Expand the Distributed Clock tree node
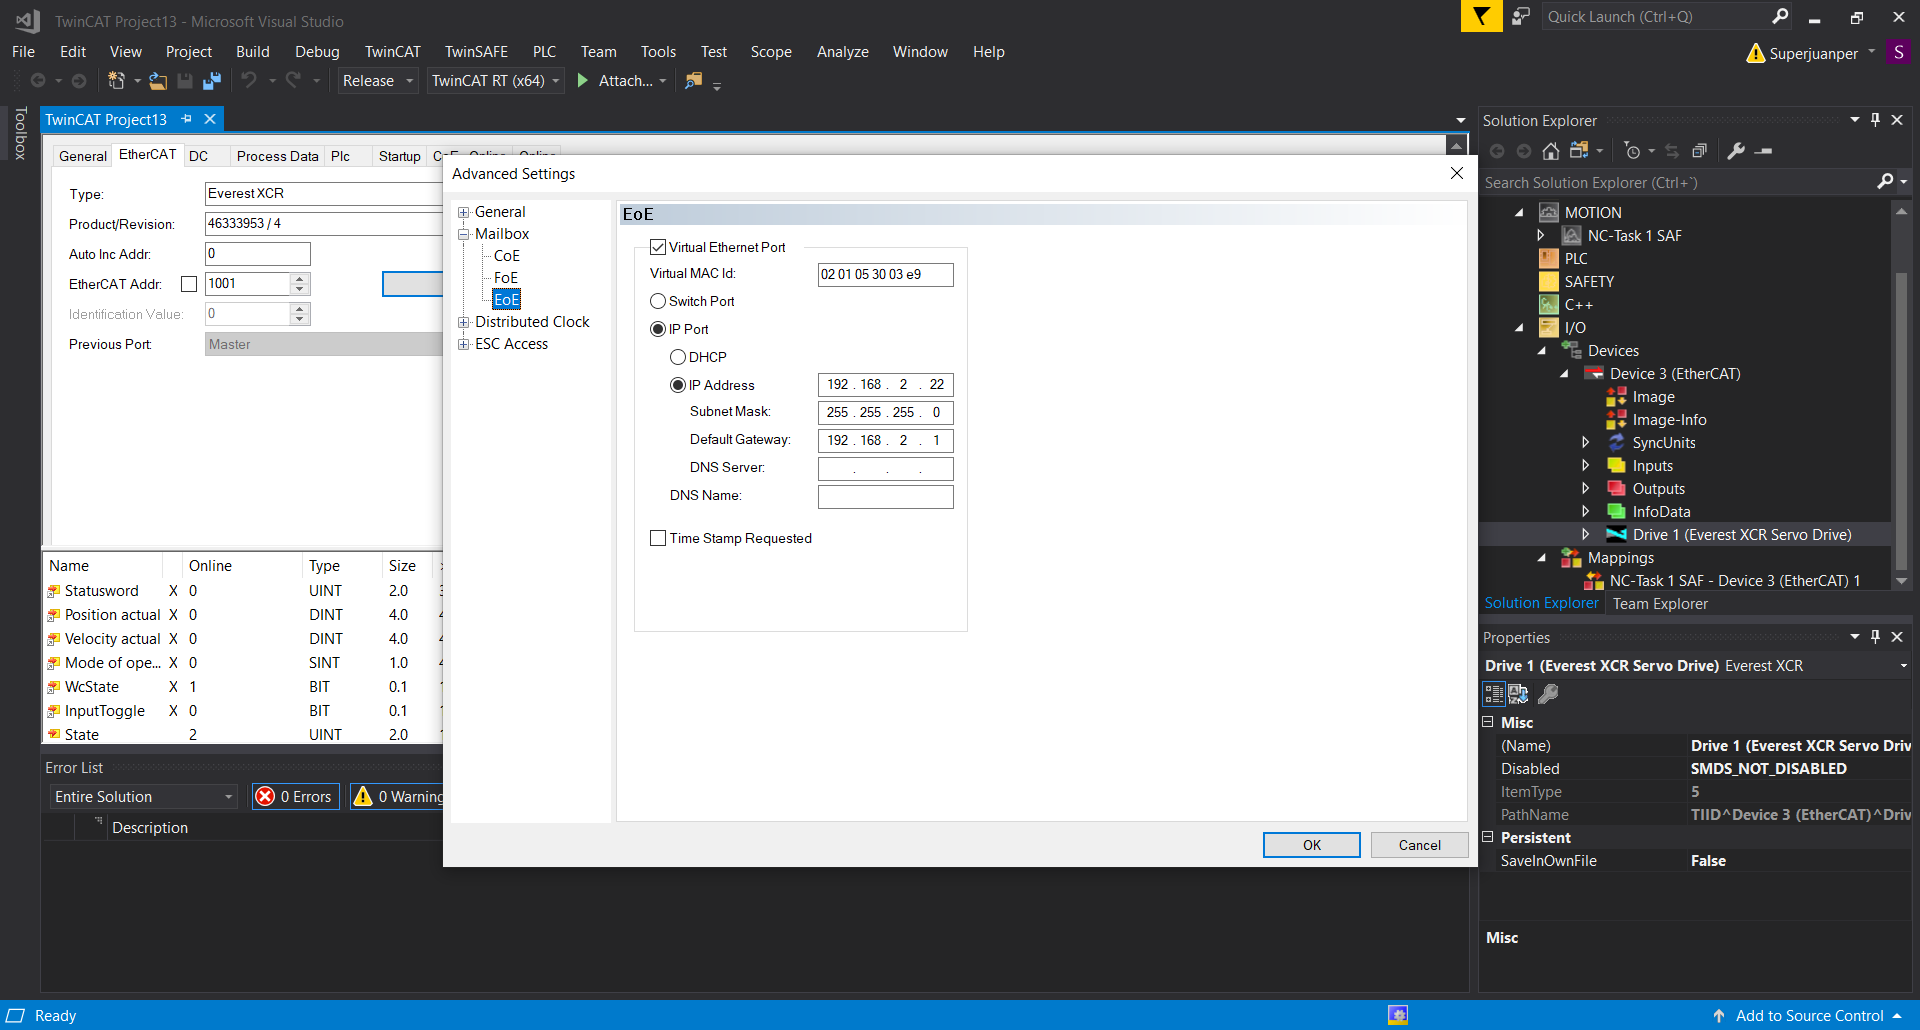This screenshot has height=1030, width=1920. coord(464,322)
